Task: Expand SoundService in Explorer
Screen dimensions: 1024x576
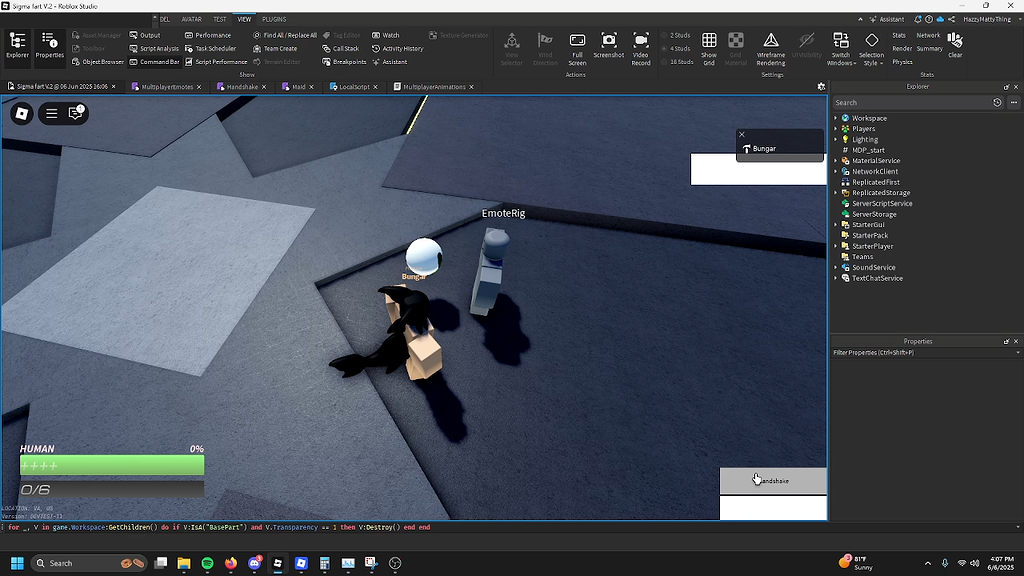Action: [x=835, y=267]
